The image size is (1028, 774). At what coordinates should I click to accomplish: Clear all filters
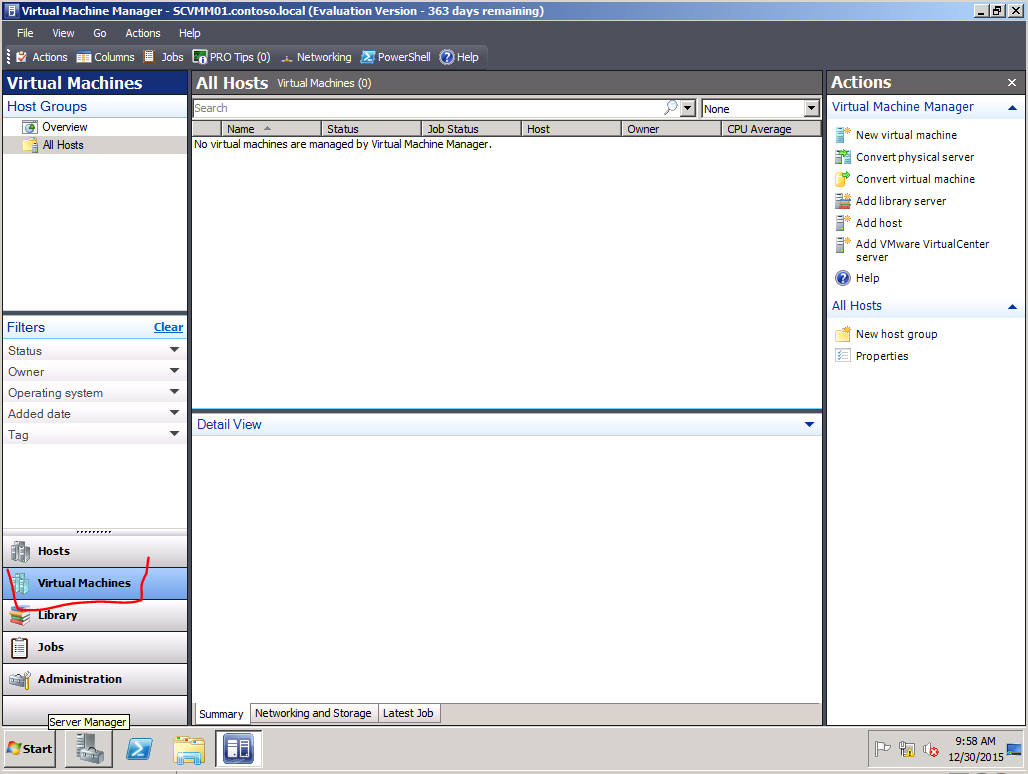pyautogui.click(x=168, y=327)
